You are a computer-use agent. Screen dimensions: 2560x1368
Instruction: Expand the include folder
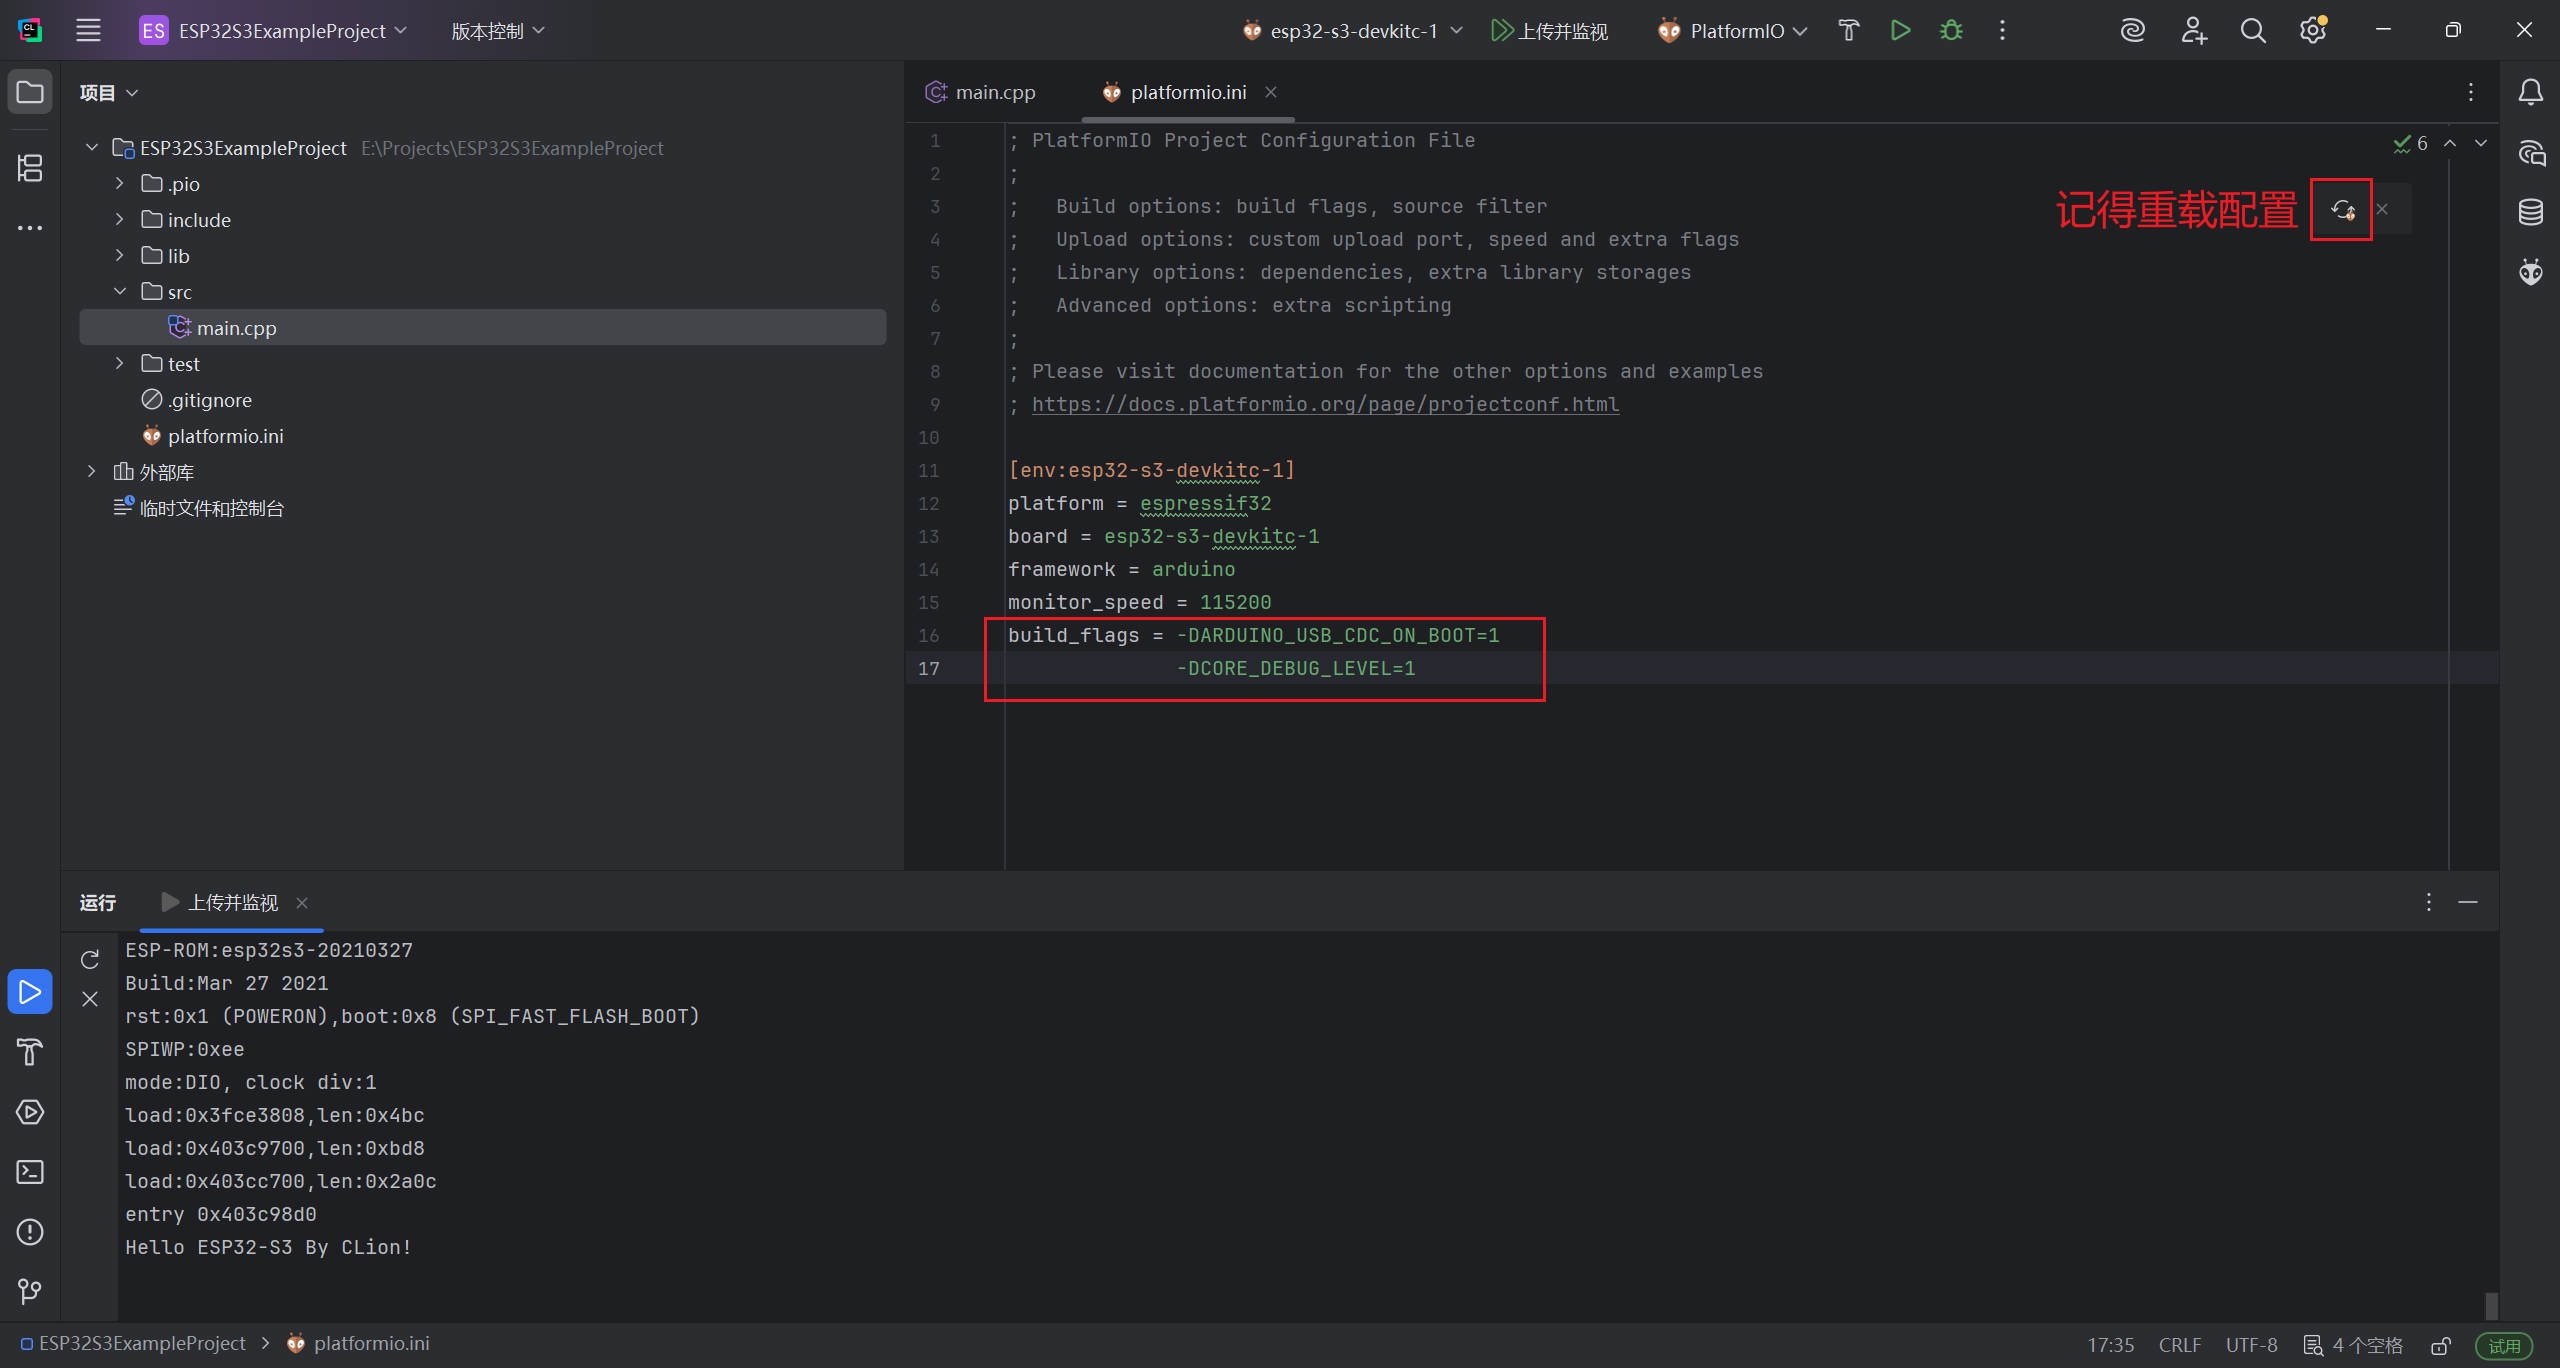[x=120, y=220]
